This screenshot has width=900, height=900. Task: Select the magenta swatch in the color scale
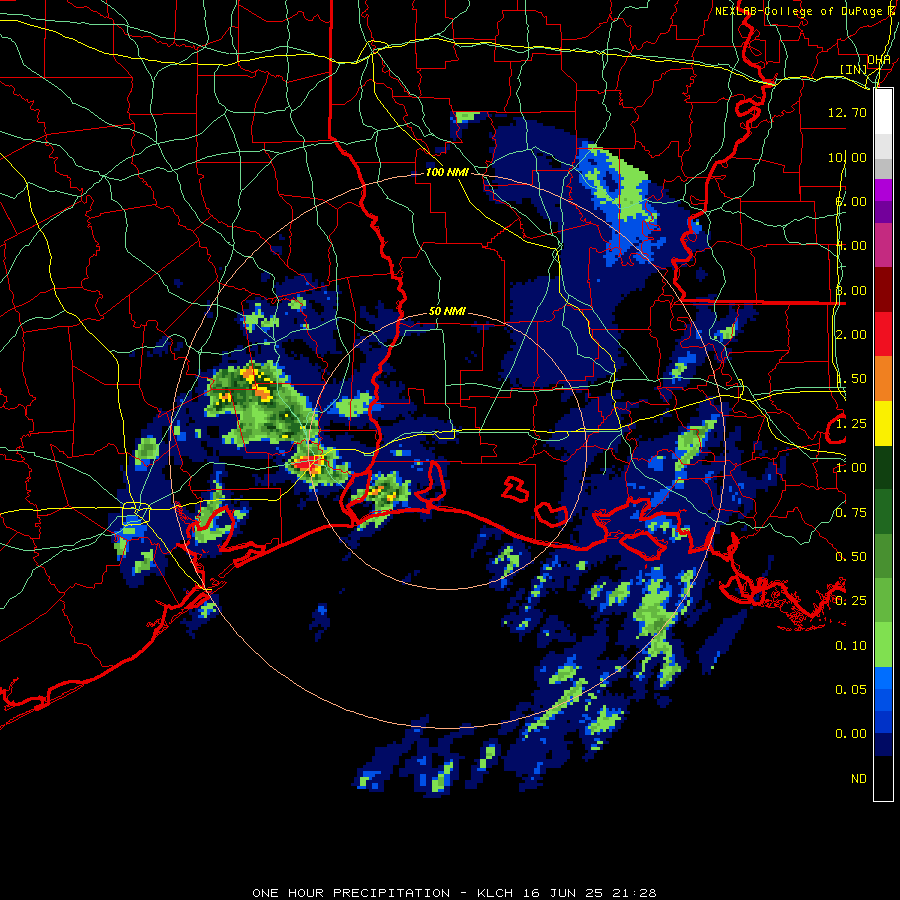[x=883, y=190]
